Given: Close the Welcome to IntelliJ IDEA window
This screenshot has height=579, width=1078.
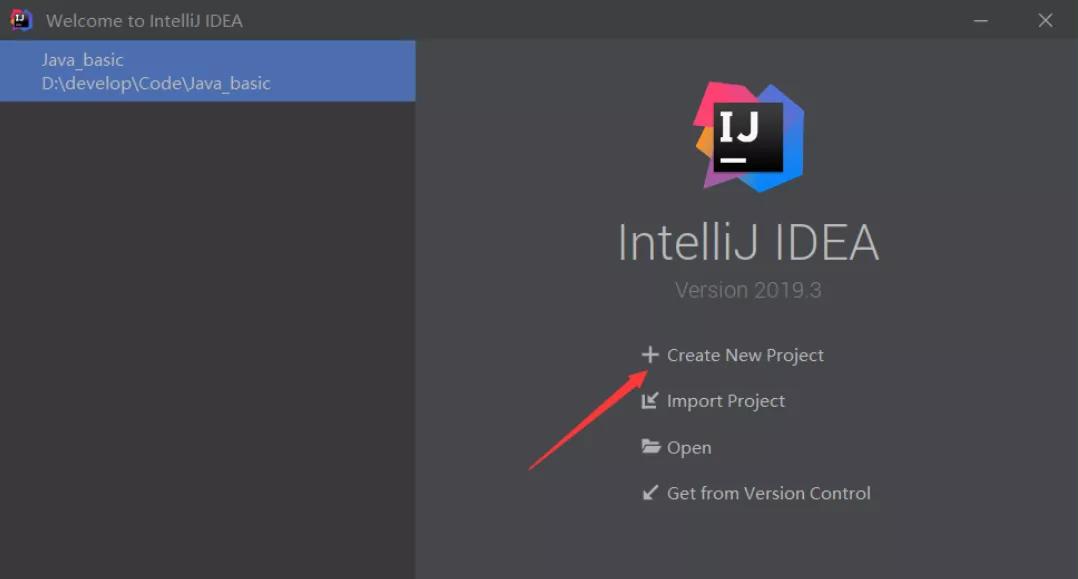Looking at the screenshot, I should (x=1045, y=20).
